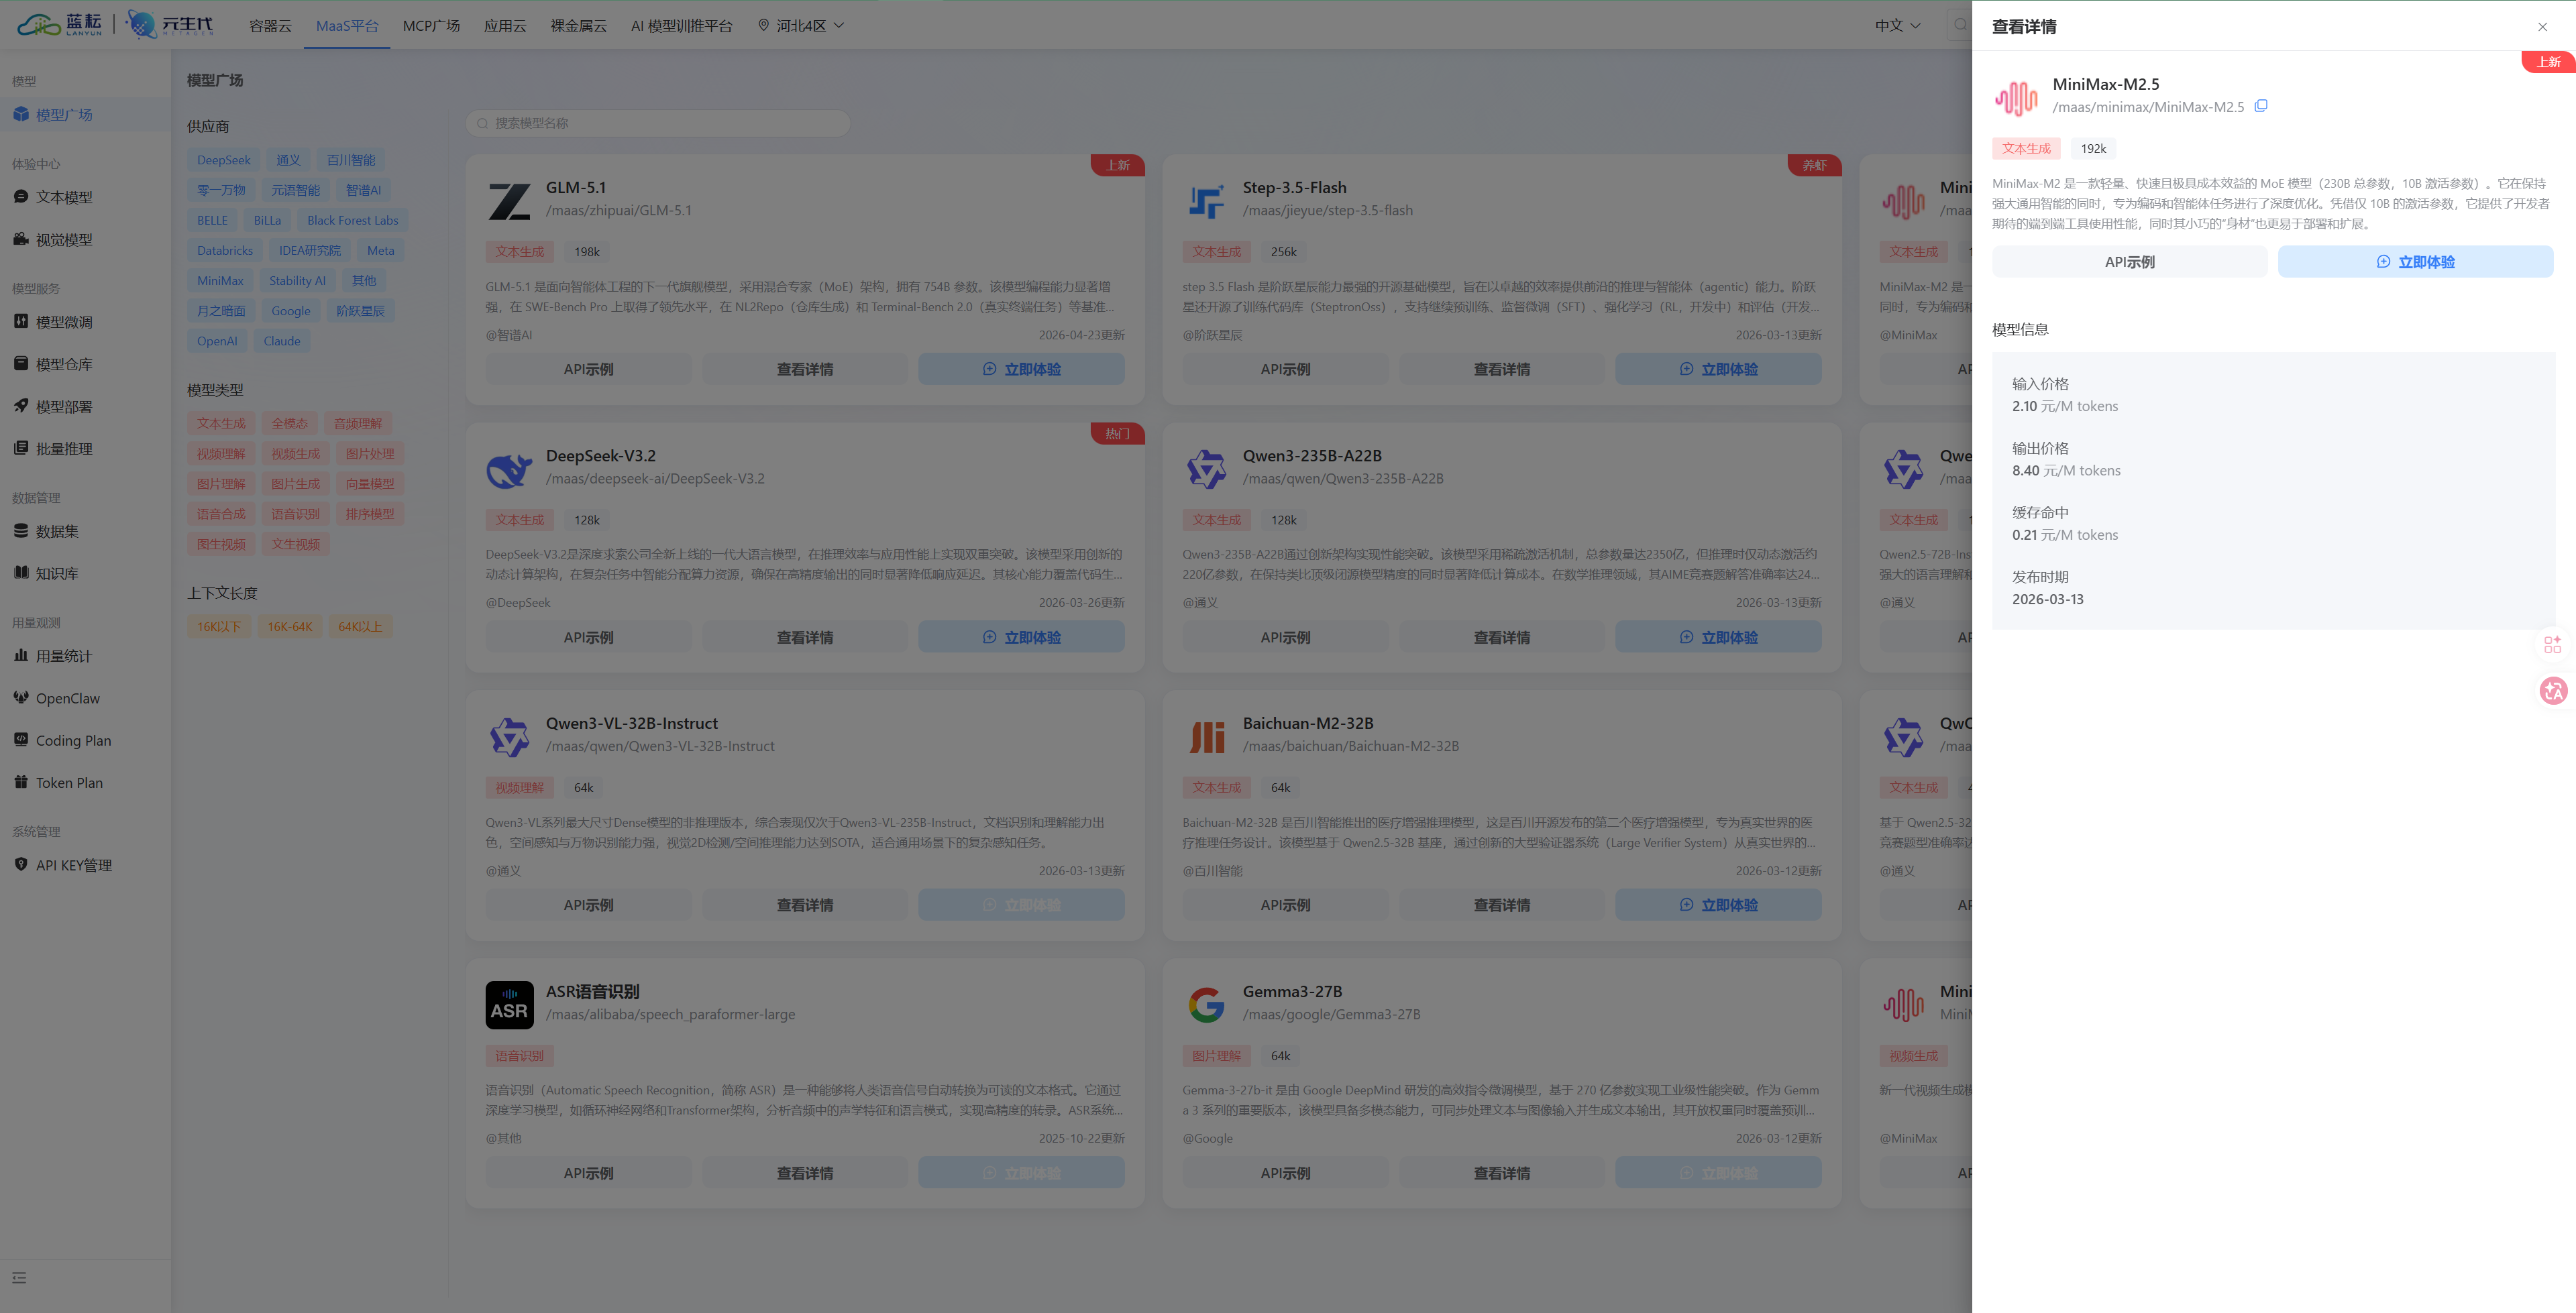2576x1313 pixels.
Task: Click the 192k context badge in details panel
Action: pyautogui.click(x=2093, y=148)
